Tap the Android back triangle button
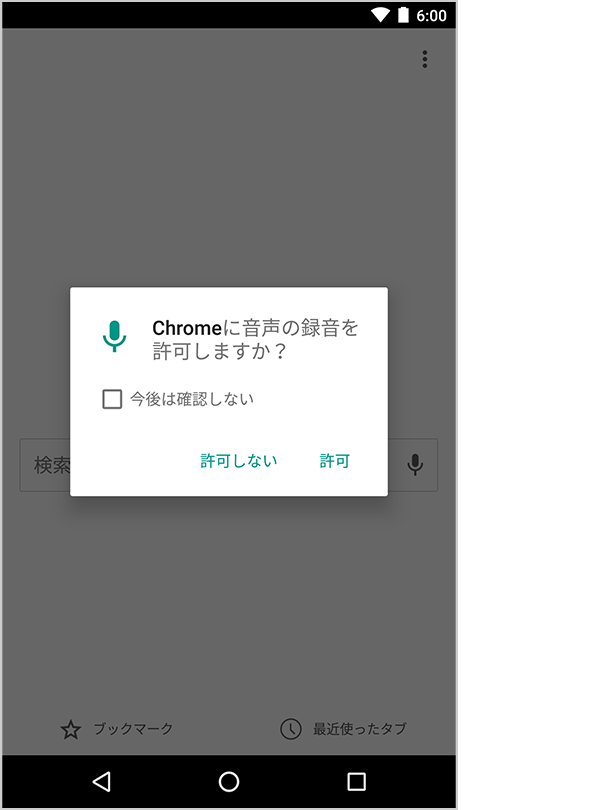 click(x=101, y=782)
